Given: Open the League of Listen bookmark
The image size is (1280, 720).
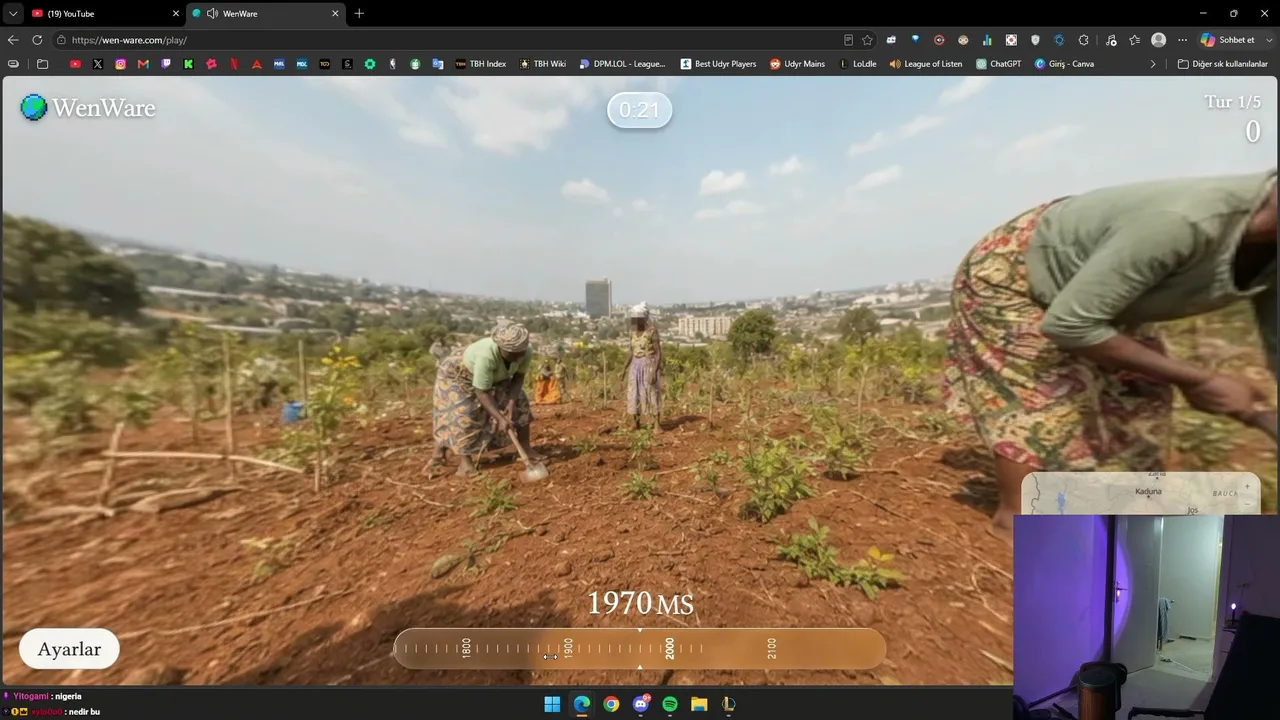Looking at the screenshot, I should (925, 64).
